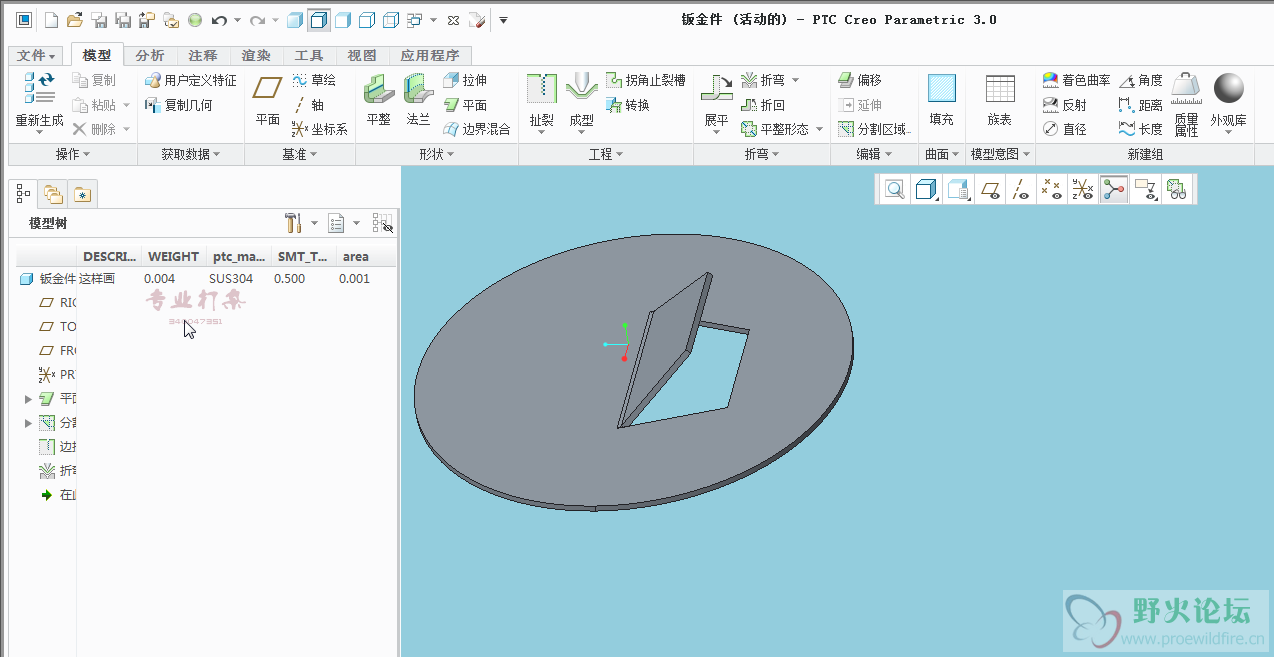
Task: Toggle coordinate system display in graphics toolbar
Action: pyautogui.click(x=1082, y=189)
